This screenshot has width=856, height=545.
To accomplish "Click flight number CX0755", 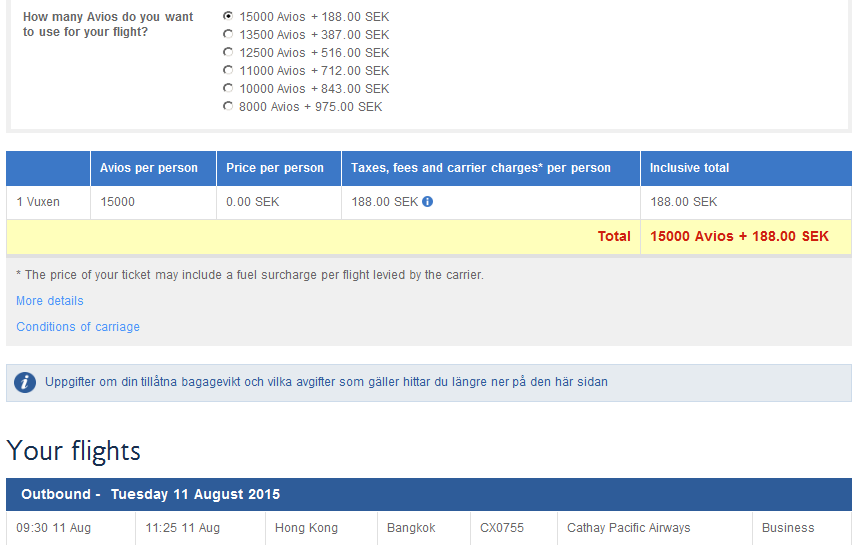I will [x=502, y=528].
